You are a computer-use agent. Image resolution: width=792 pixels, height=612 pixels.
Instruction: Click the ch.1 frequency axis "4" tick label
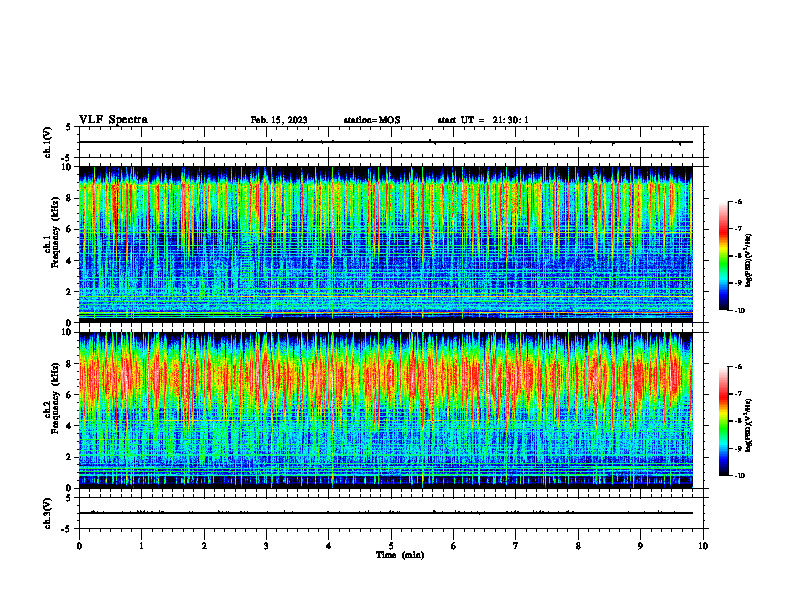[70, 261]
